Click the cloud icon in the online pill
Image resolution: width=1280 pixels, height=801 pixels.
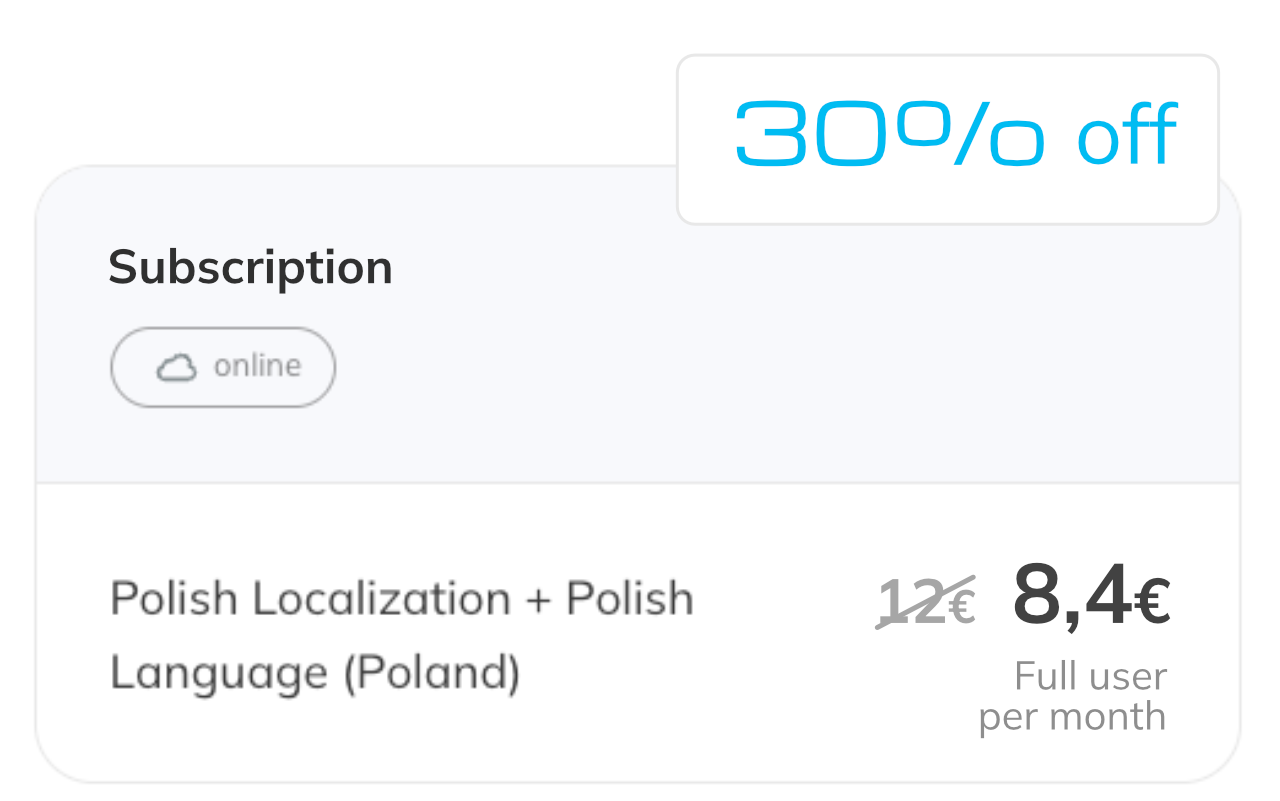coord(176,368)
